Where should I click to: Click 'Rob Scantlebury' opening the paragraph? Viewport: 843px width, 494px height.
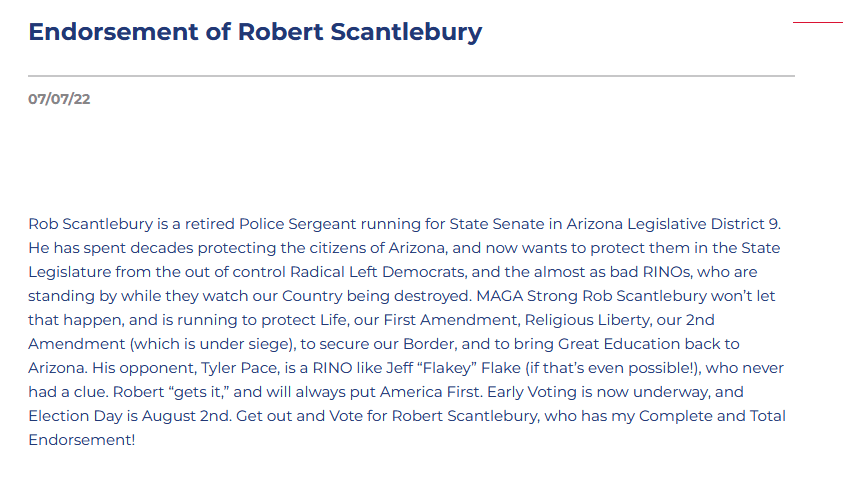pos(91,224)
